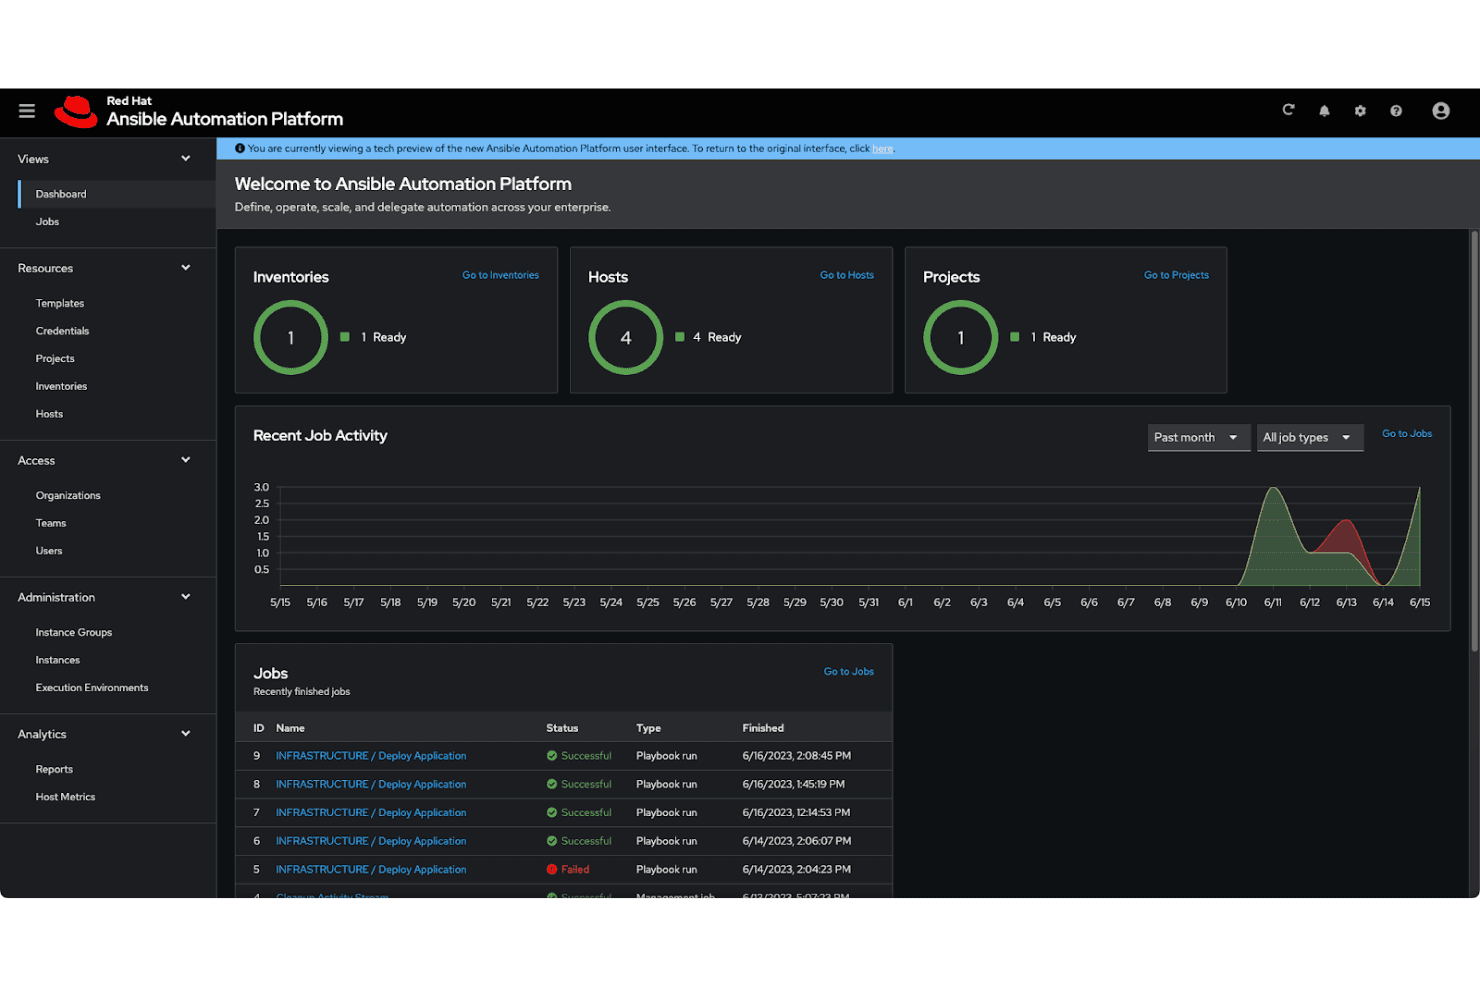The height and width of the screenshot is (987, 1480).
Task: Click Go to Jobs link in Jobs card
Action: click(x=849, y=672)
